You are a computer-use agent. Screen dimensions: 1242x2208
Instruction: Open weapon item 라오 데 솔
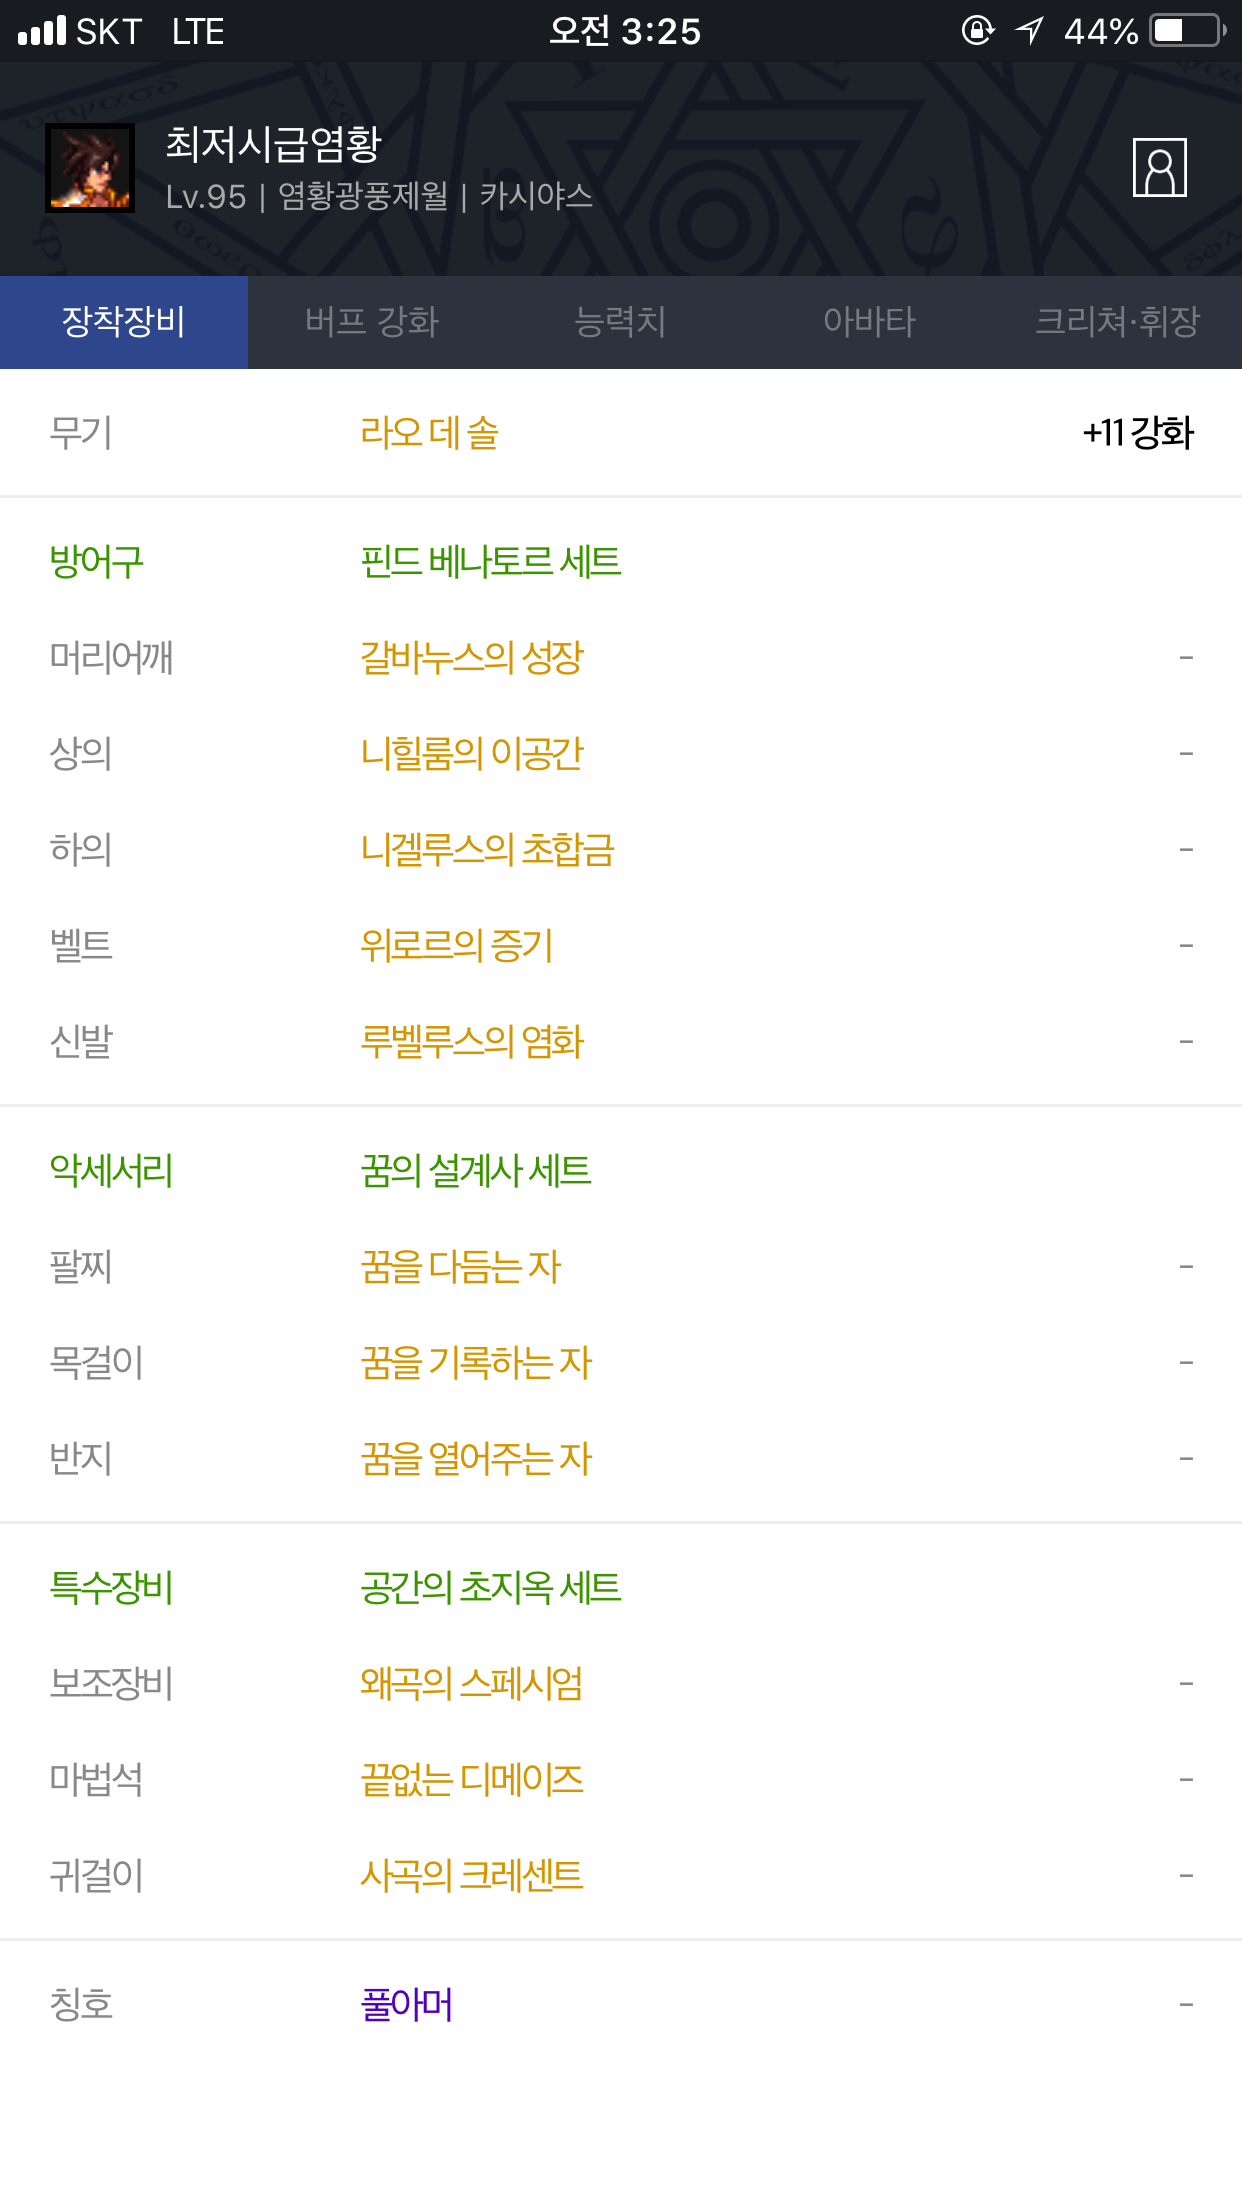click(430, 433)
